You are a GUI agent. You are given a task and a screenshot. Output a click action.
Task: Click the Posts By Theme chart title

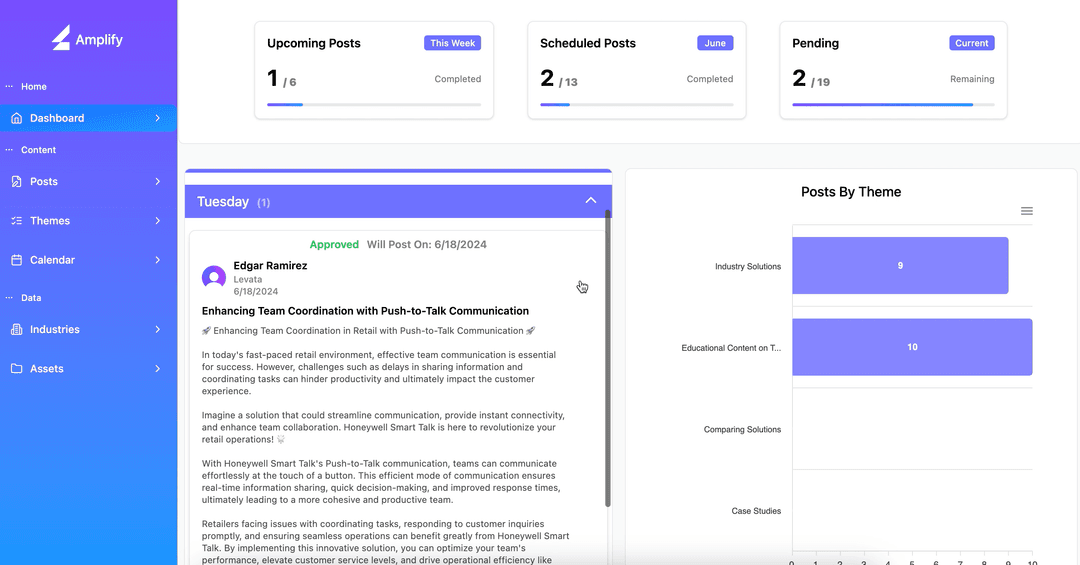pos(851,192)
